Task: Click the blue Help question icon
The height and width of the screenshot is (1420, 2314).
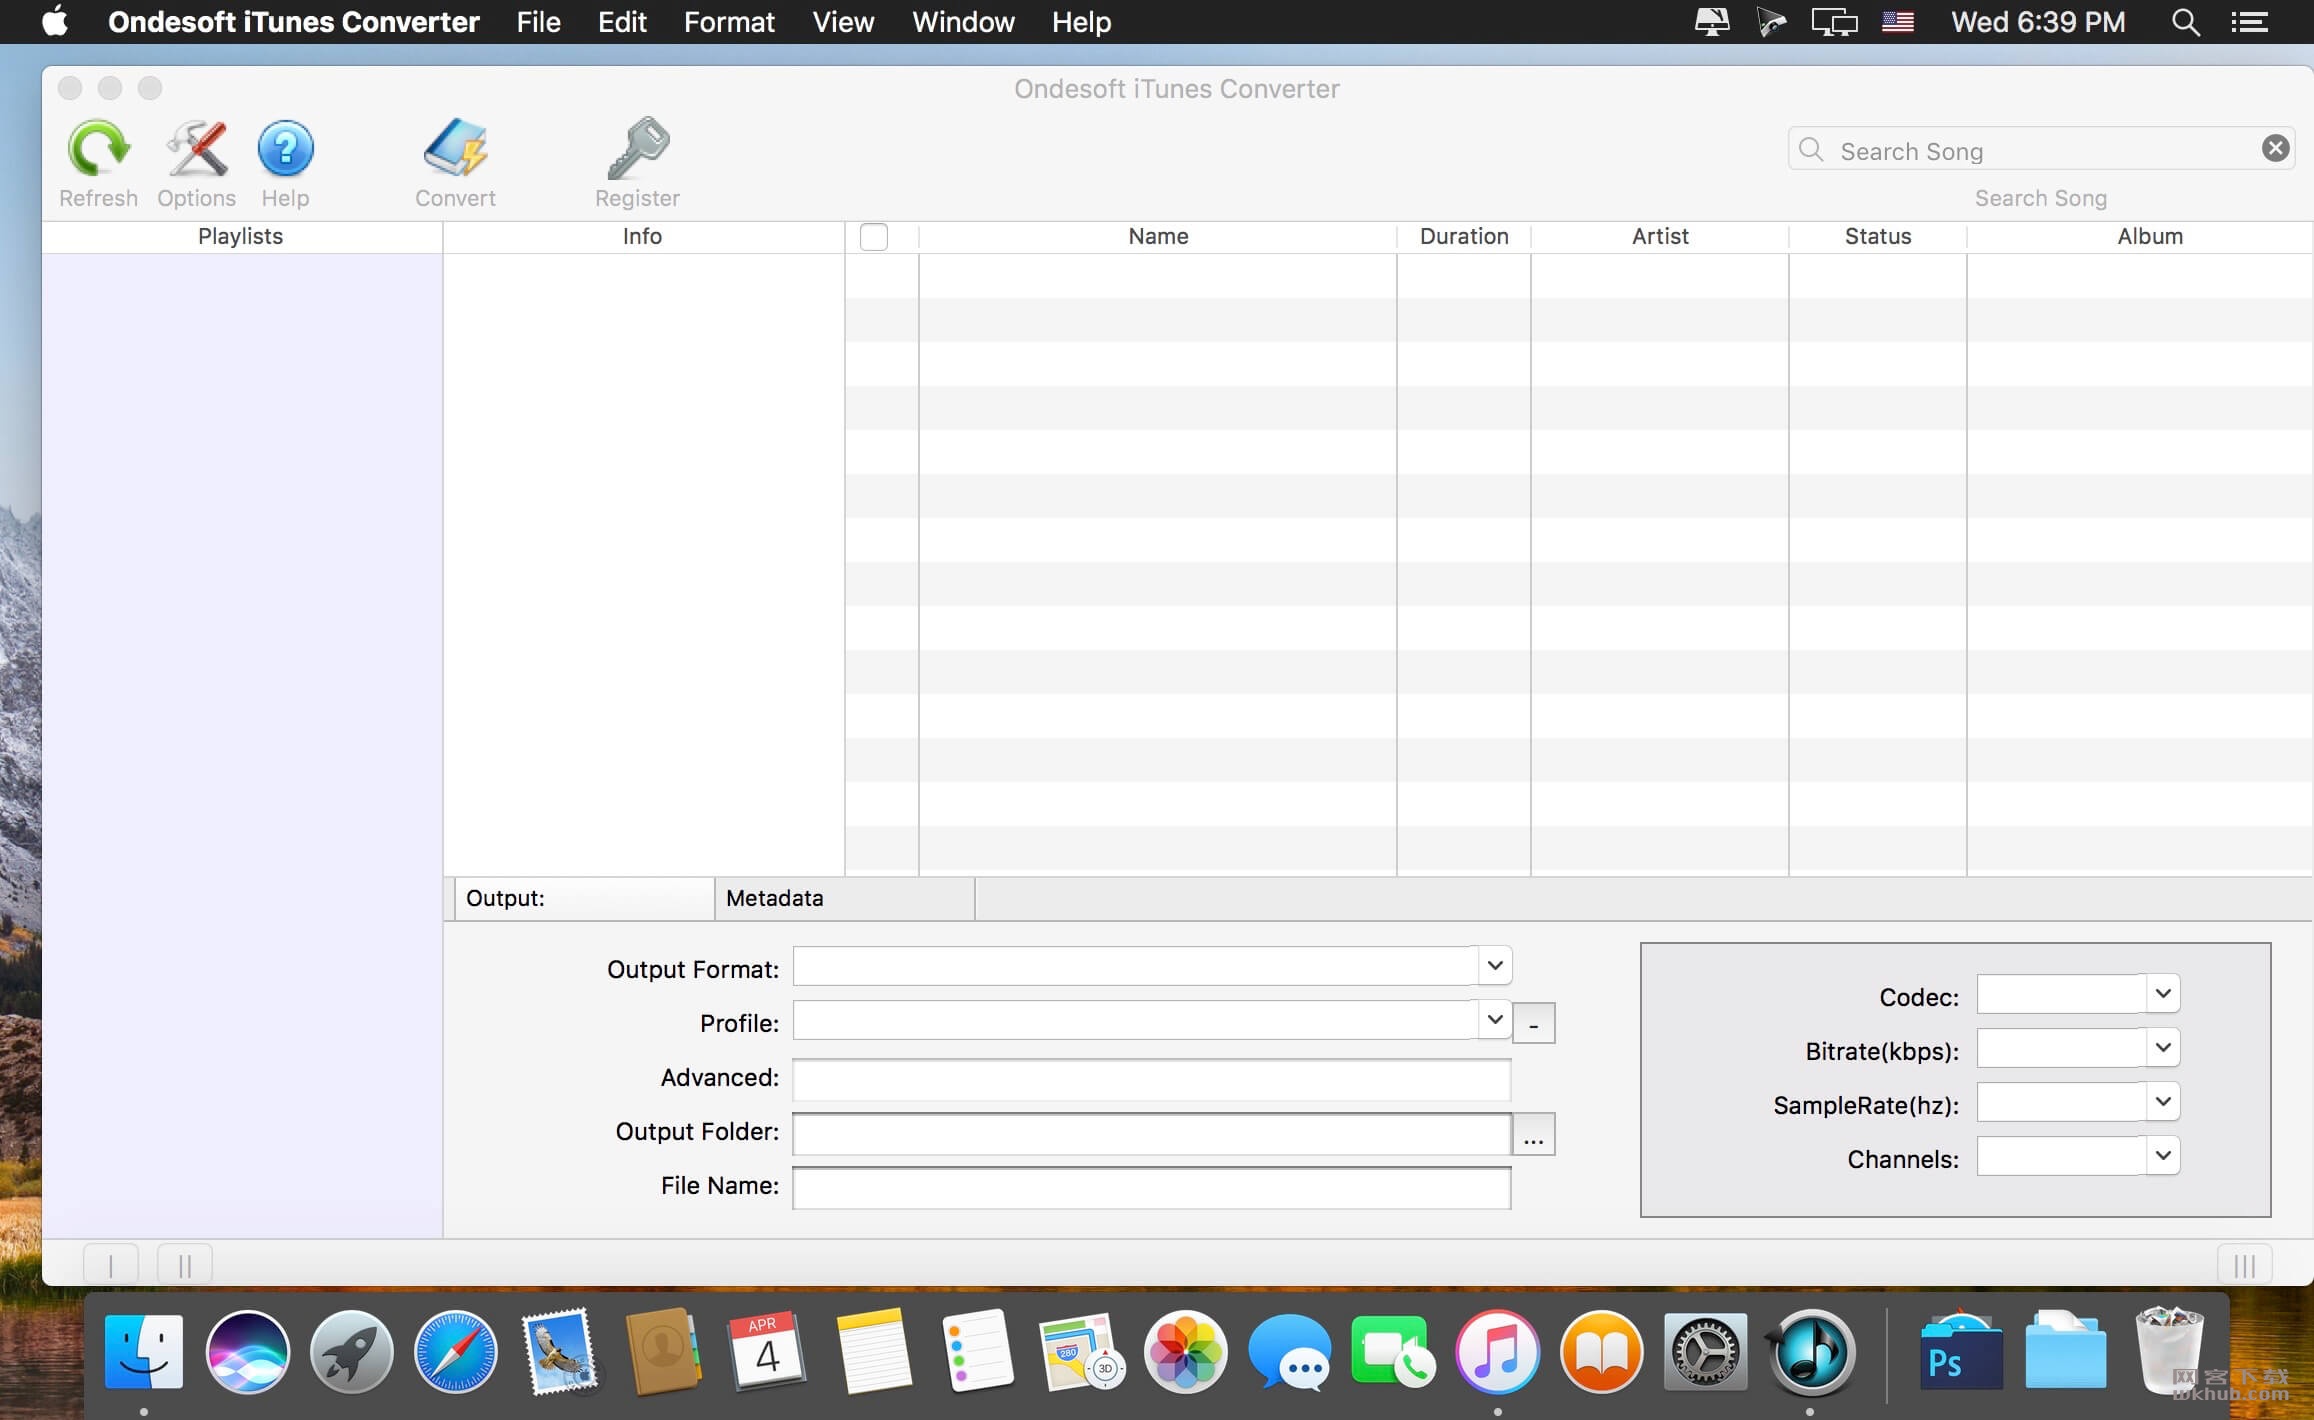Action: tap(285, 148)
